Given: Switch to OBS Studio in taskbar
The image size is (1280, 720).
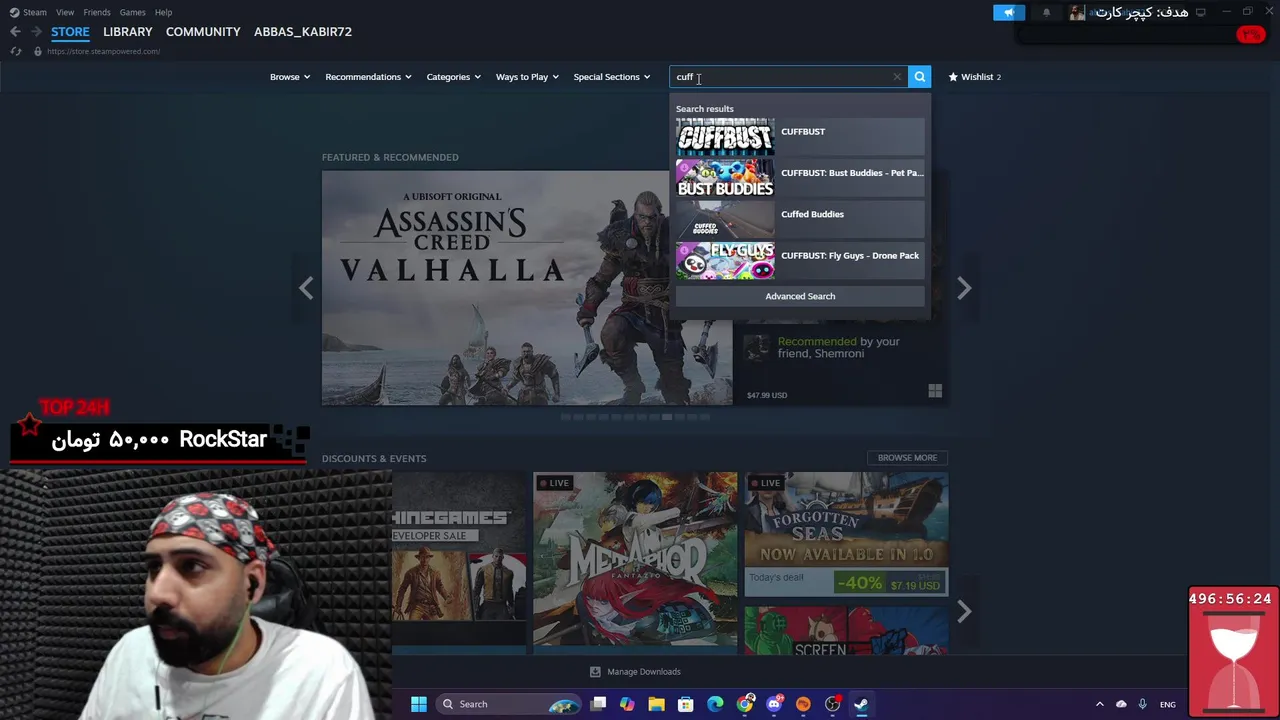Looking at the screenshot, I should click(832, 704).
